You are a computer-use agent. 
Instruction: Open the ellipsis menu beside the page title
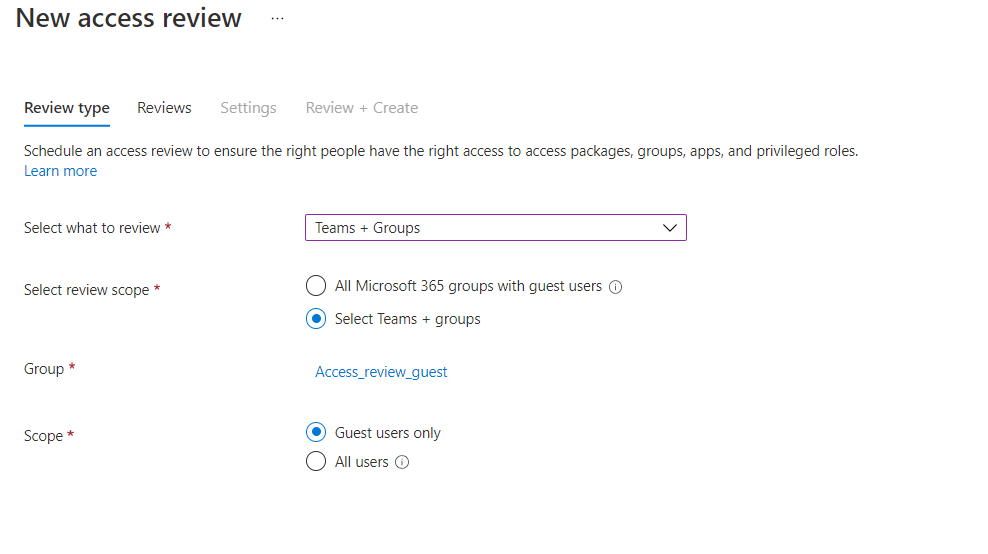coord(277,19)
